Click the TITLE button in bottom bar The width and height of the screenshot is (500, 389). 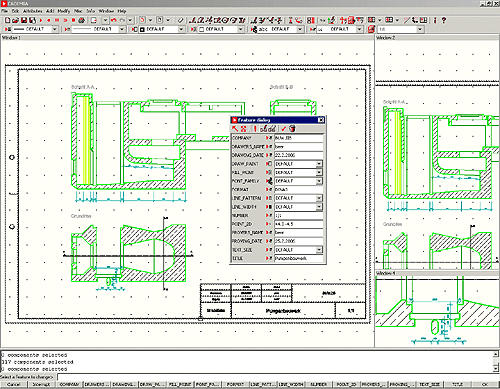[x=457, y=384]
